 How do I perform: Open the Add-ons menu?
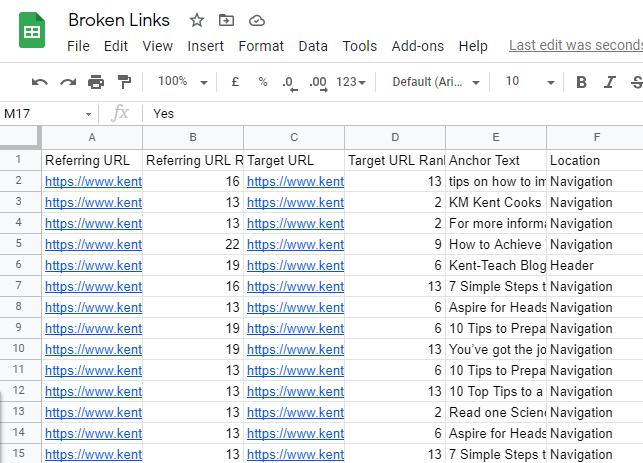click(417, 46)
